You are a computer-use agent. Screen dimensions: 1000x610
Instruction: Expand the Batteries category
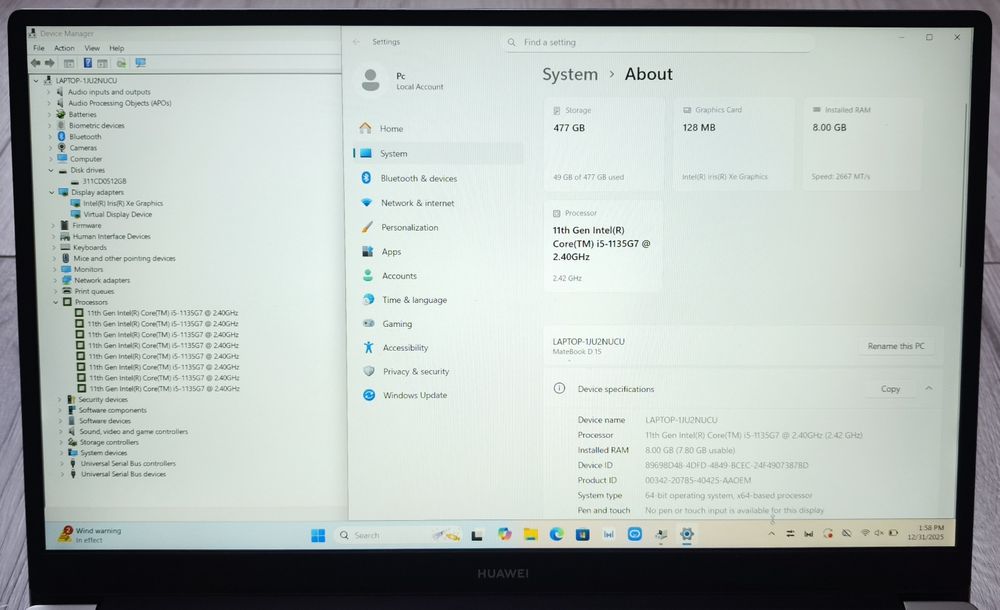49,115
